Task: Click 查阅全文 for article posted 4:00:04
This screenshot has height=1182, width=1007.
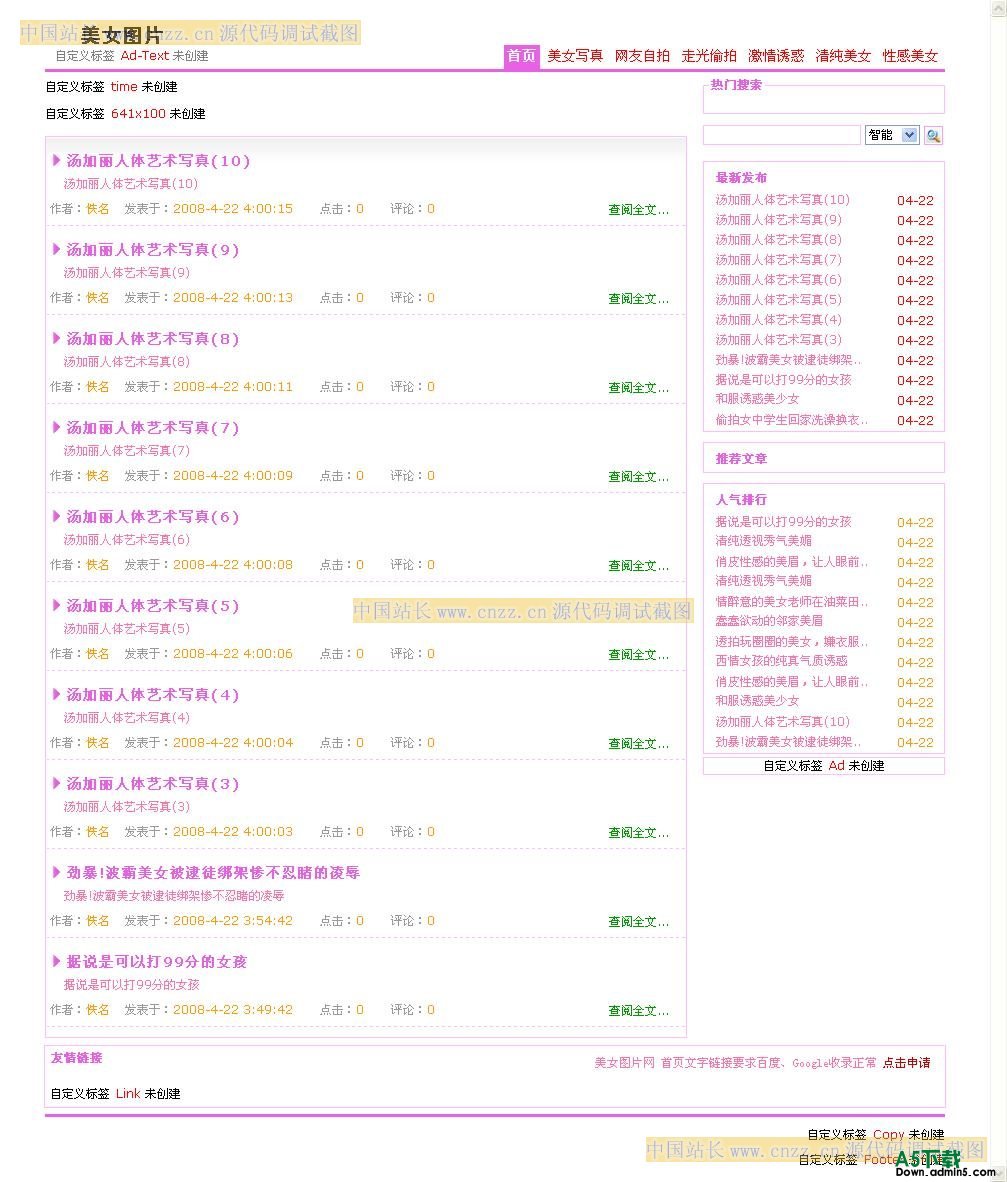Action: pos(638,743)
